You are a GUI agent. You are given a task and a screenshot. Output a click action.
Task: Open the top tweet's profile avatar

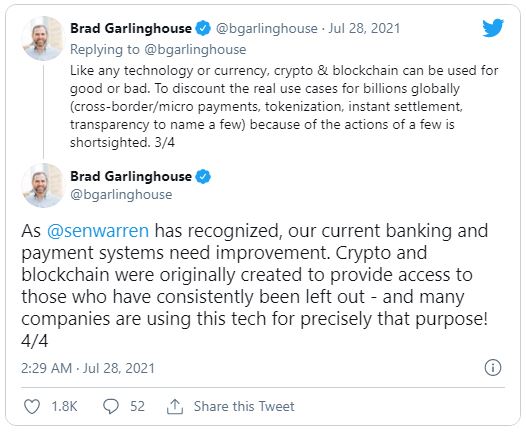43,38
